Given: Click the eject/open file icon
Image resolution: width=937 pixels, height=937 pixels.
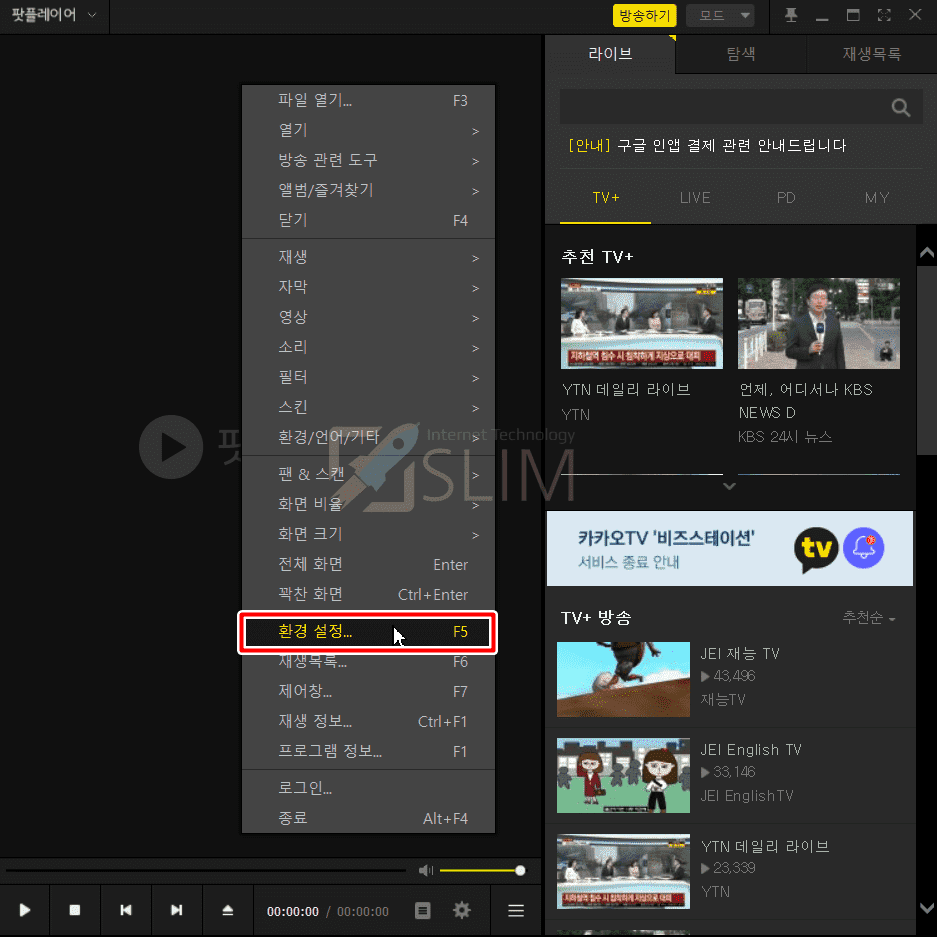Looking at the screenshot, I should pos(228,910).
